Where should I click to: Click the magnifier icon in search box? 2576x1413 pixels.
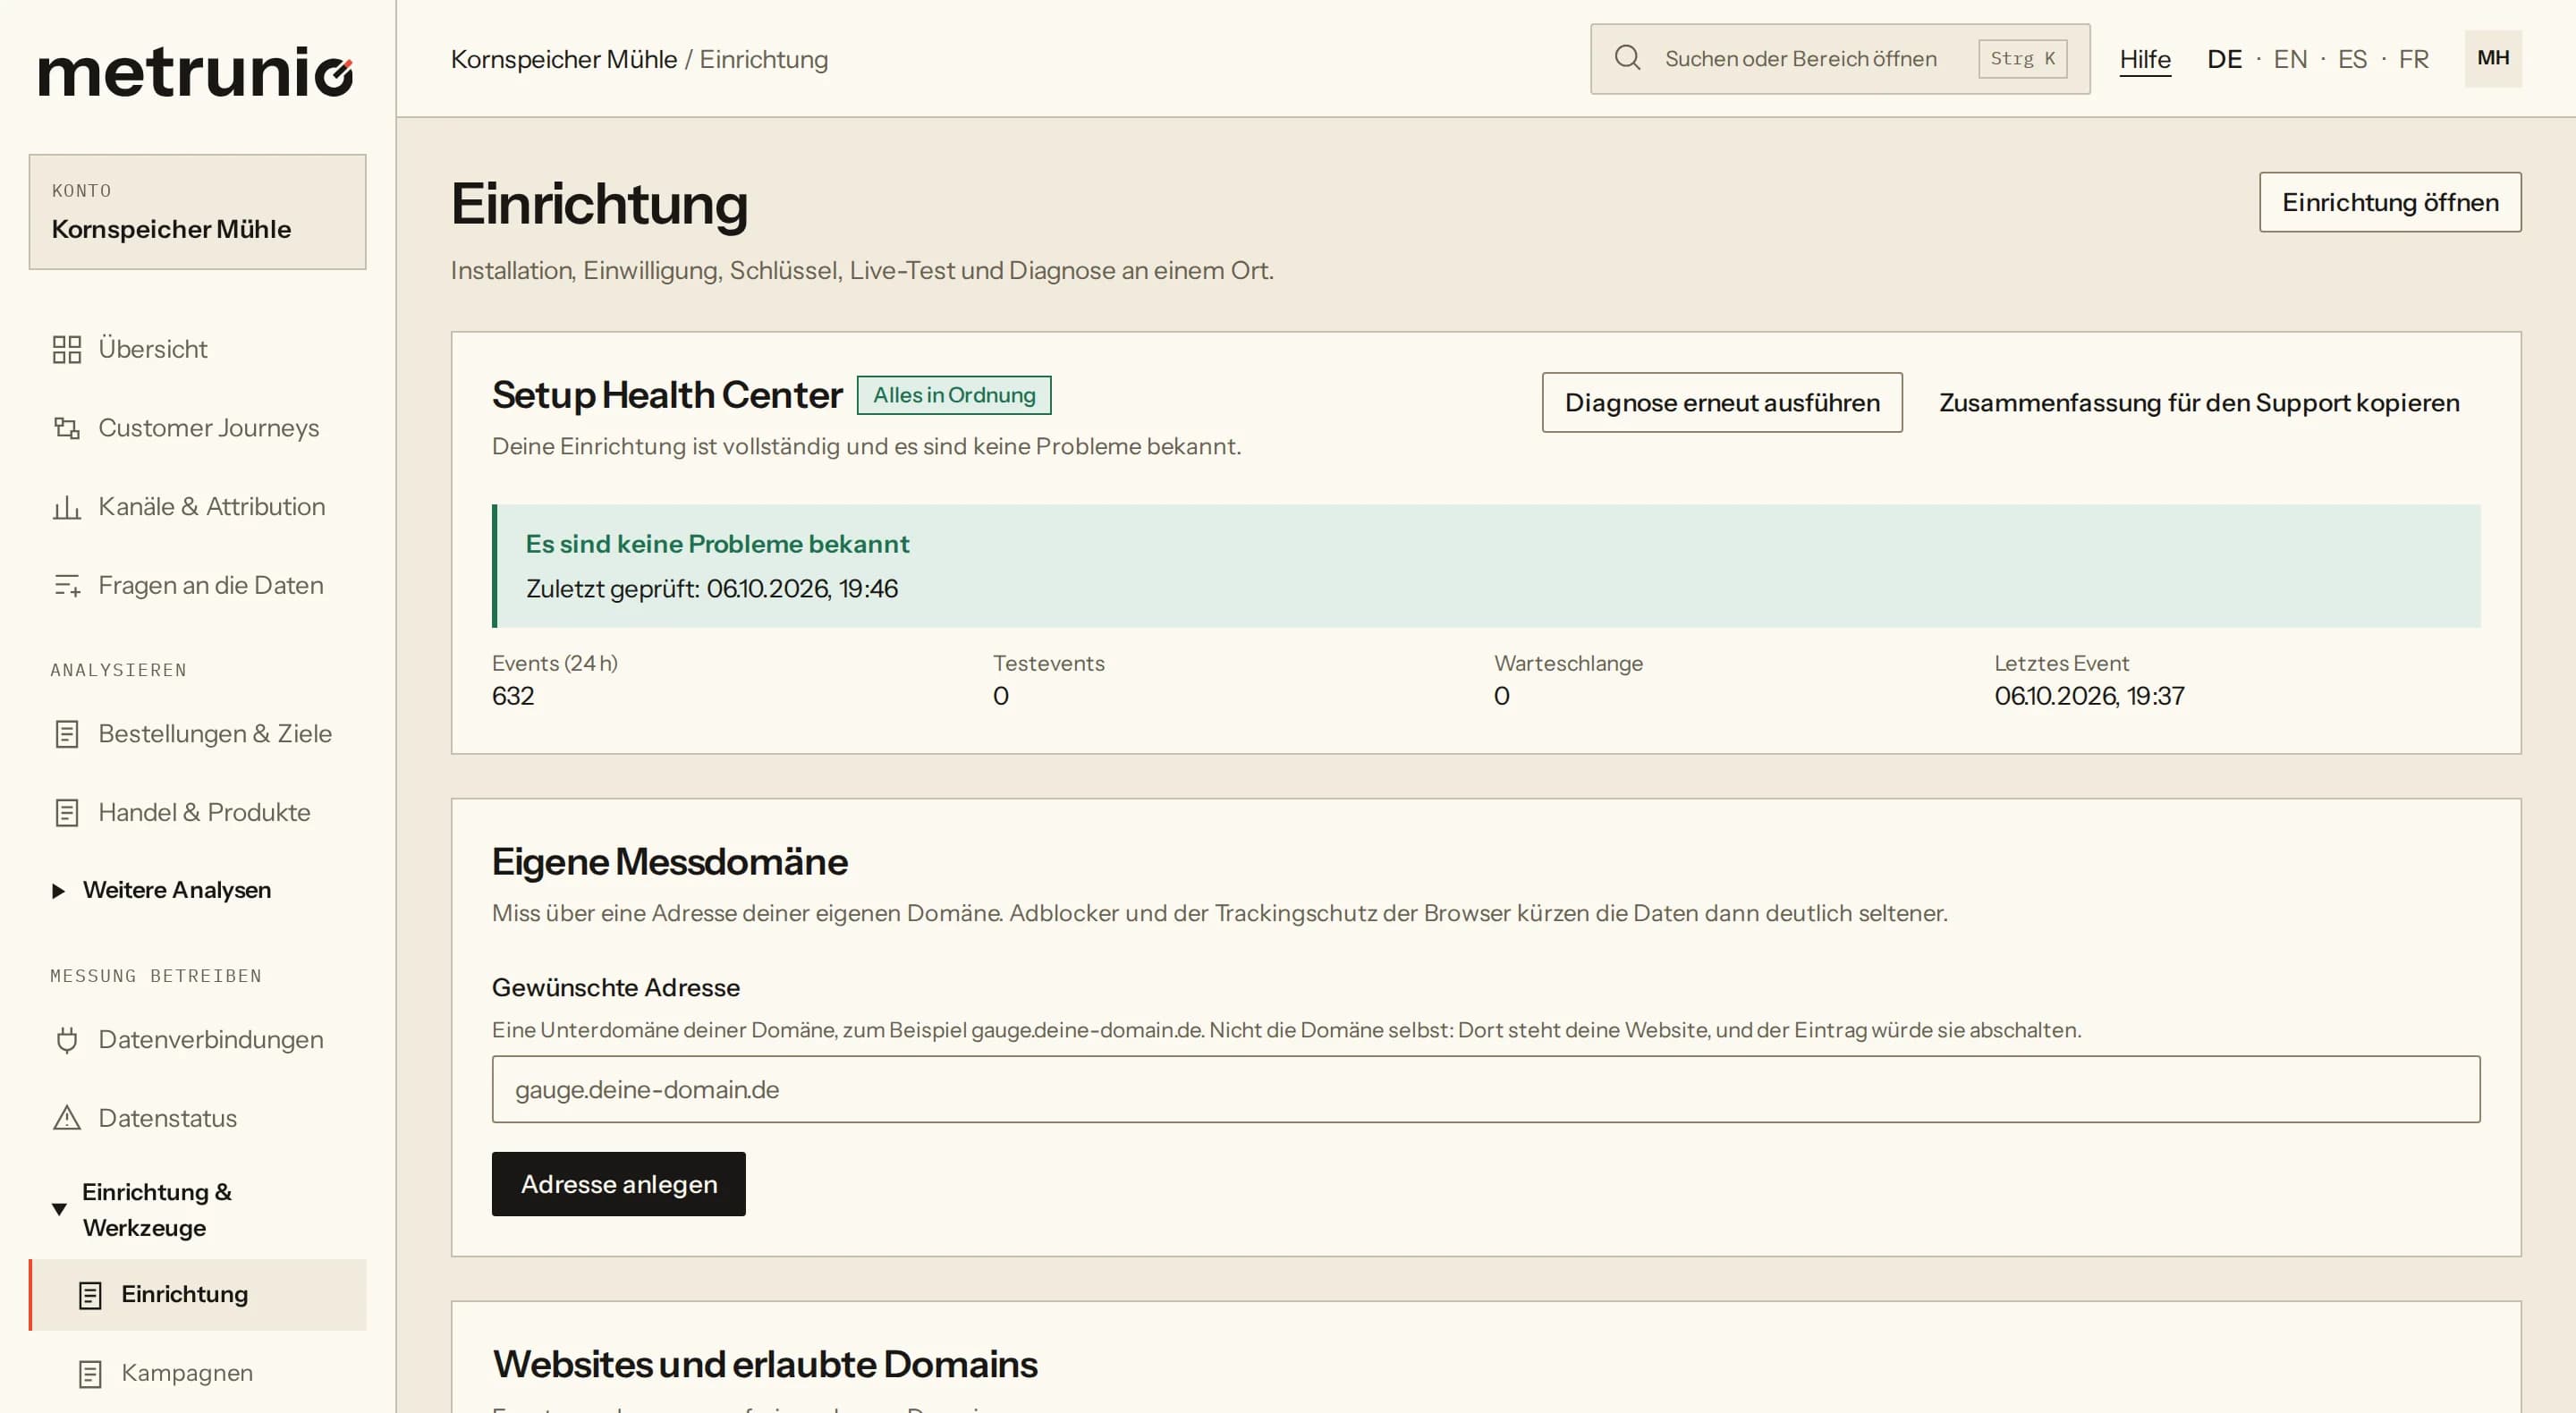tap(1628, 58)
